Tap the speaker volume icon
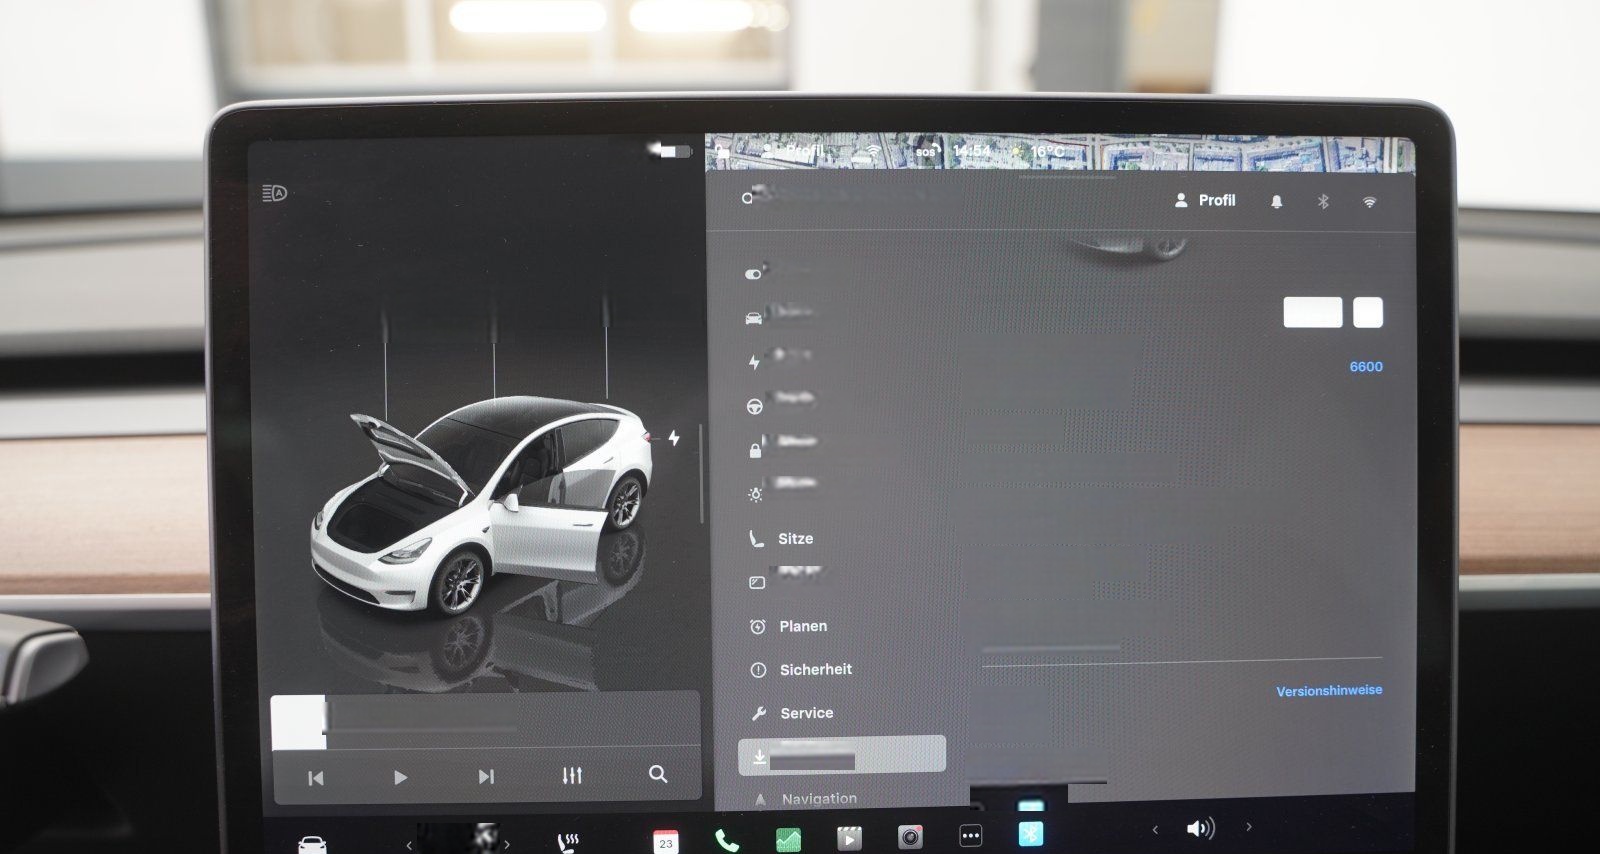This screenshot has height=854, width=1600. (x=1200, y=828)
